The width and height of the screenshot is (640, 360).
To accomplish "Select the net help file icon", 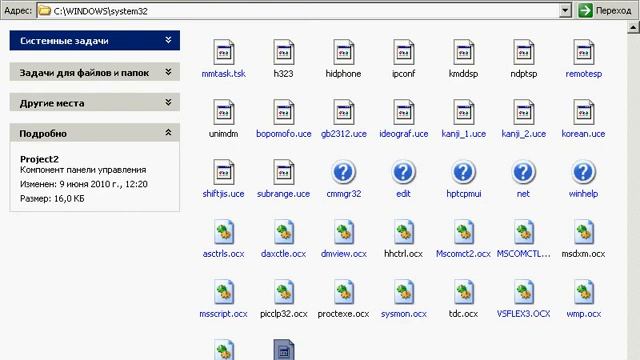I will (x=524, y=172).
